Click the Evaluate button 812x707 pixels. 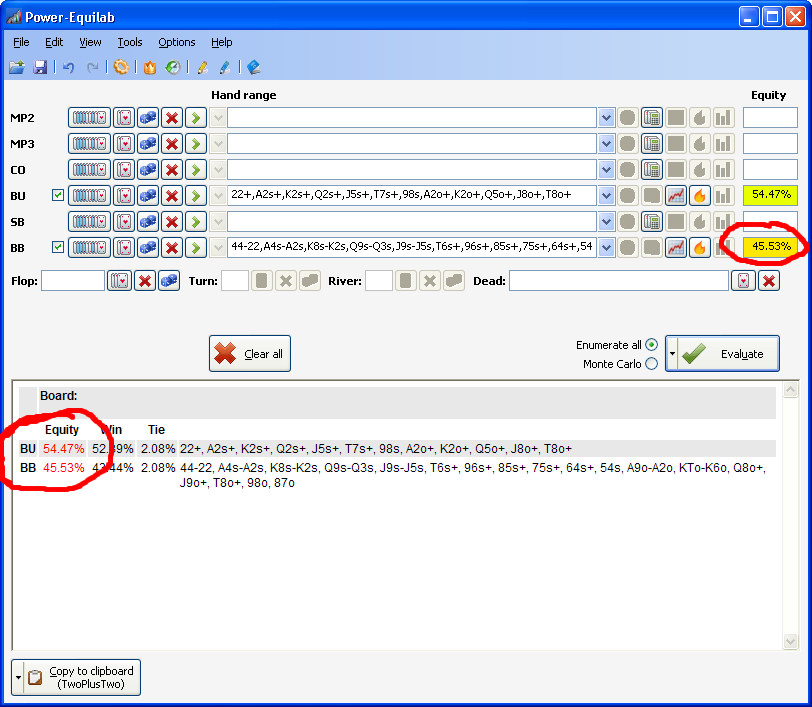(x=728, y=354)
